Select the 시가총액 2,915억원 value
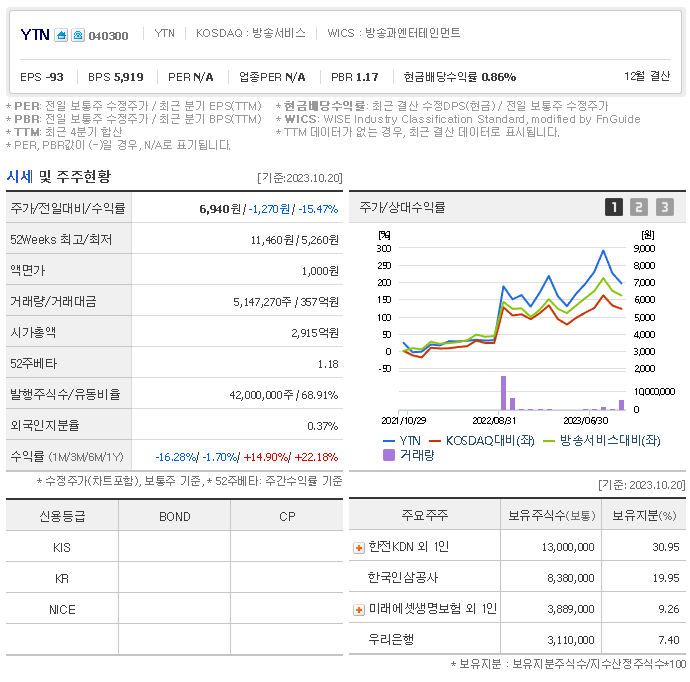Image resolution: width=690 pixels, height=682 pixels. tap(315, 333)
